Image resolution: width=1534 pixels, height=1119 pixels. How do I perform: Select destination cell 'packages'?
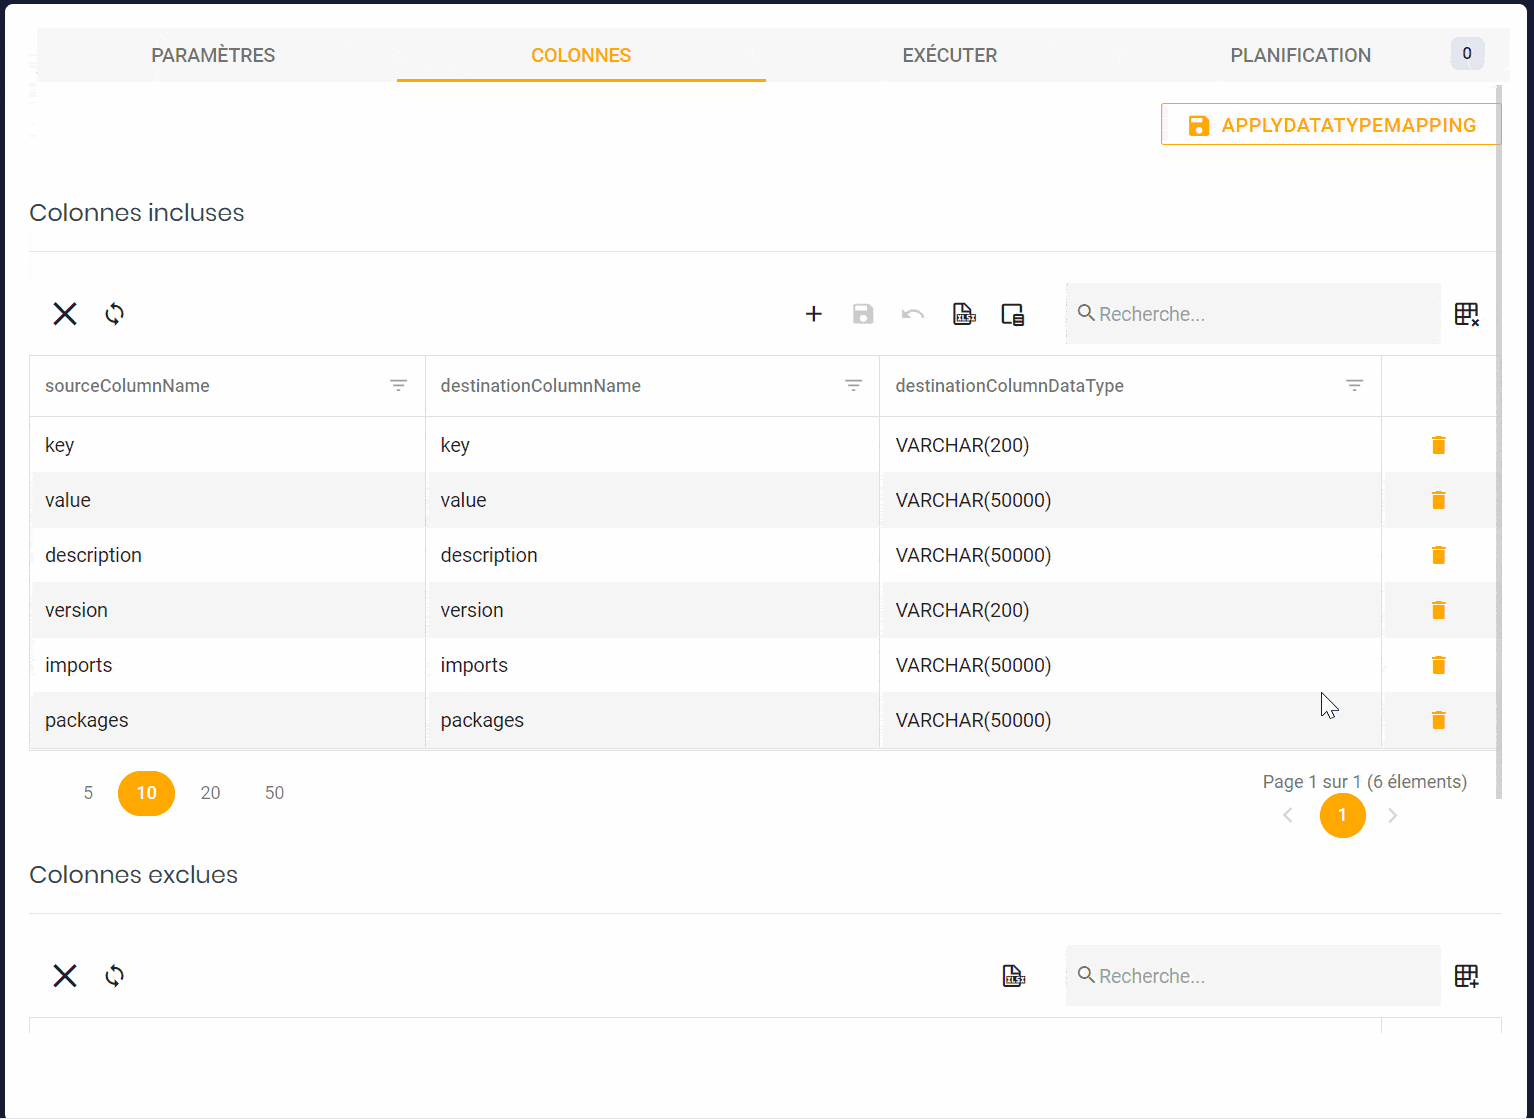652,720
